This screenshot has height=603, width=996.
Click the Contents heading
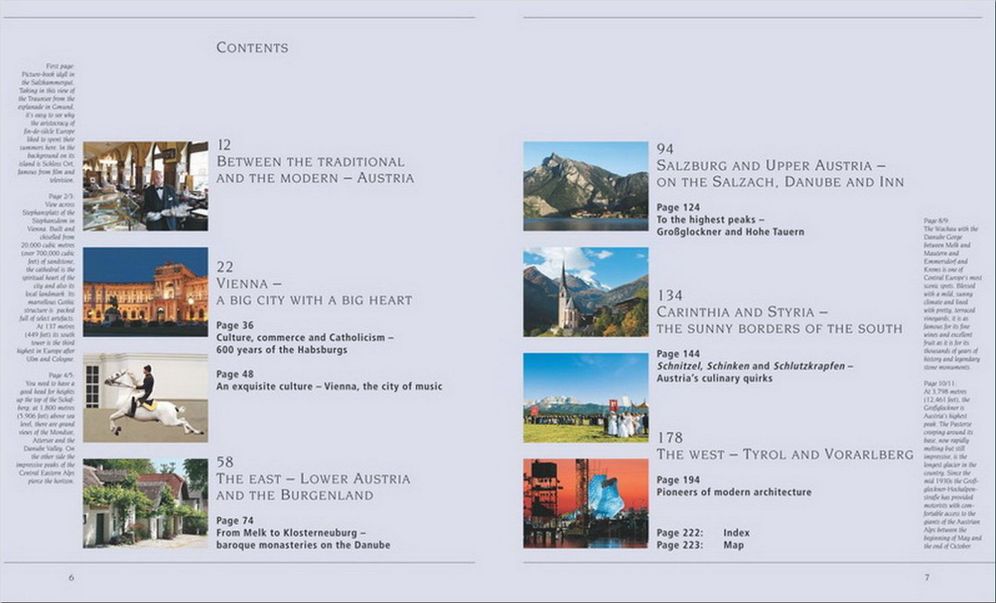252,48
